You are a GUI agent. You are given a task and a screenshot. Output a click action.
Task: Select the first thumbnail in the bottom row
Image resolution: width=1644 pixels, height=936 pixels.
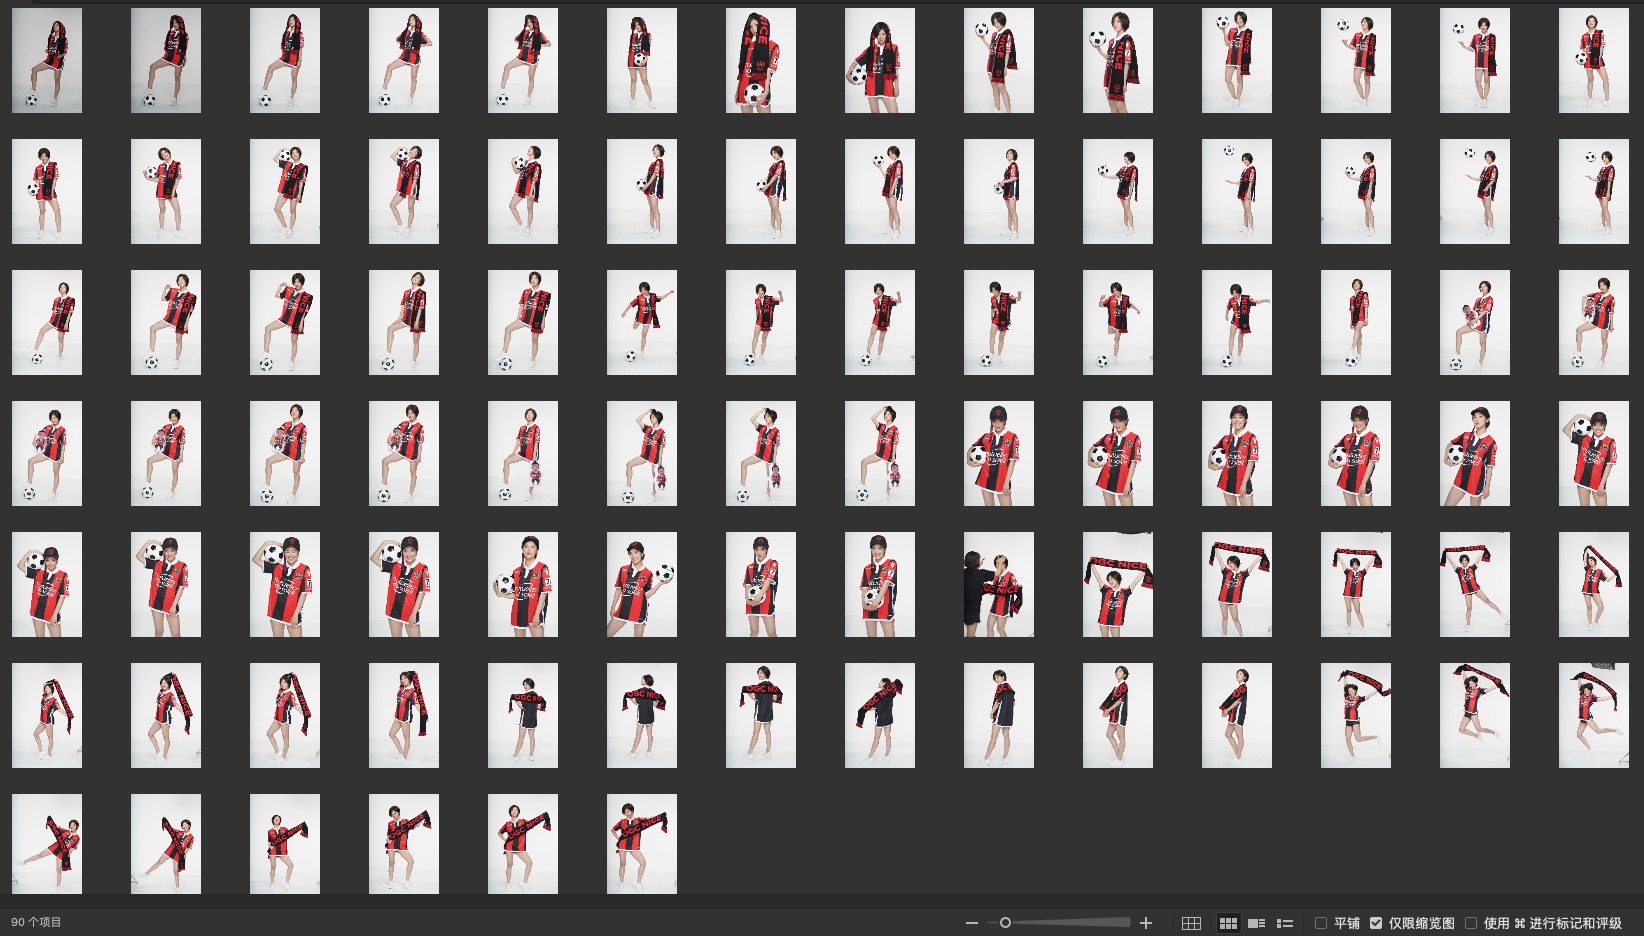47,844
